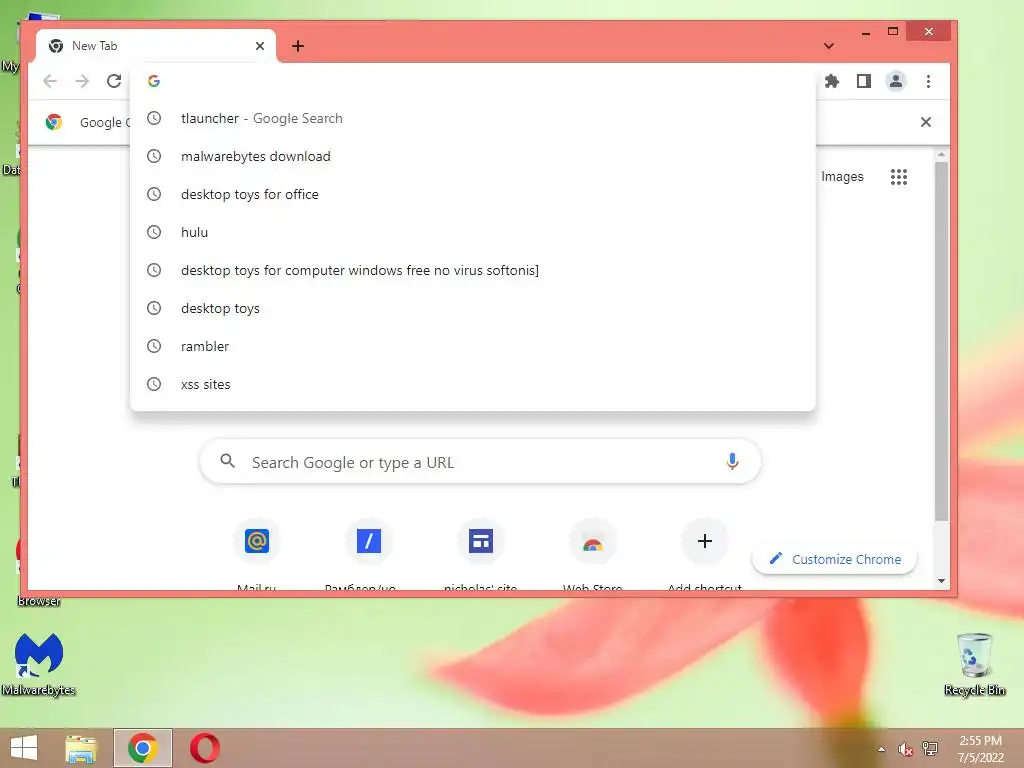Dismiss the Google Chrome infobar
This screenshot has height=768, width=1024.
tap(925, 122)
